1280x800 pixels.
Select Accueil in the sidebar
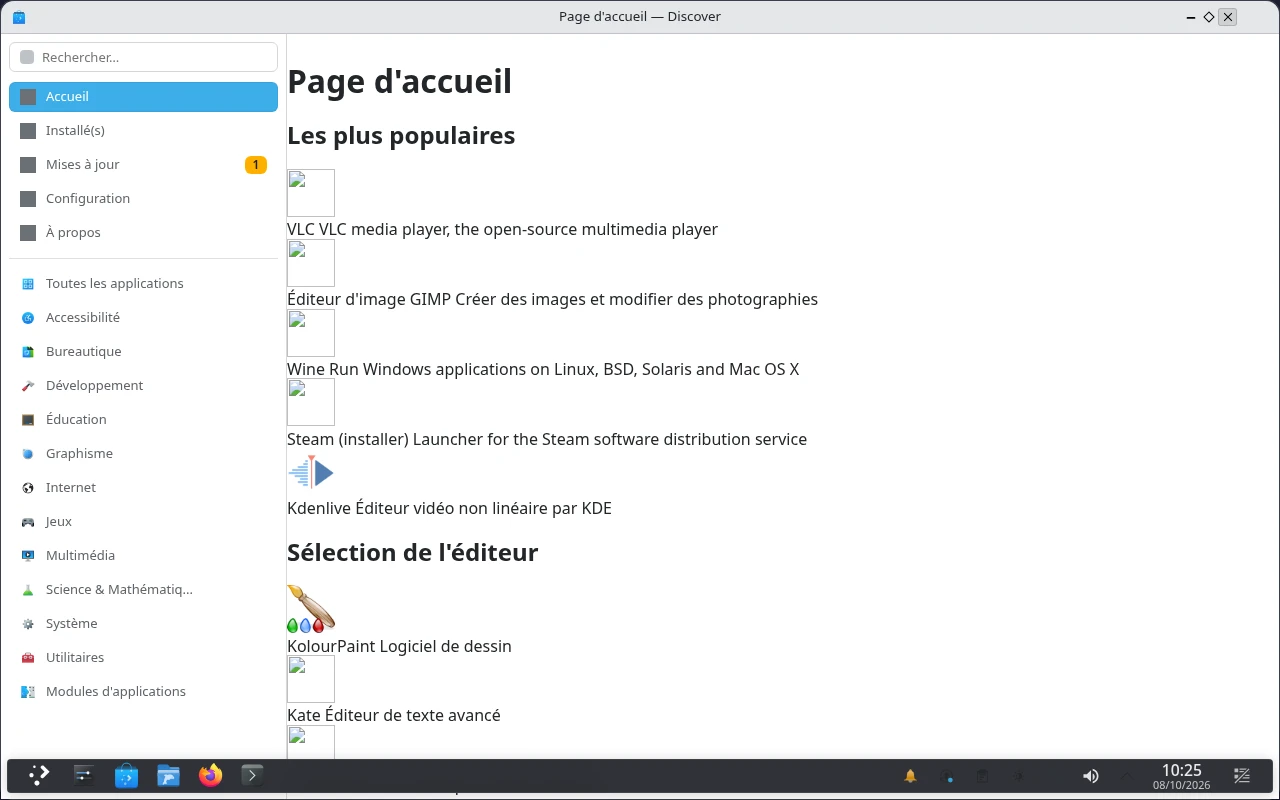[x=143, y=97]
